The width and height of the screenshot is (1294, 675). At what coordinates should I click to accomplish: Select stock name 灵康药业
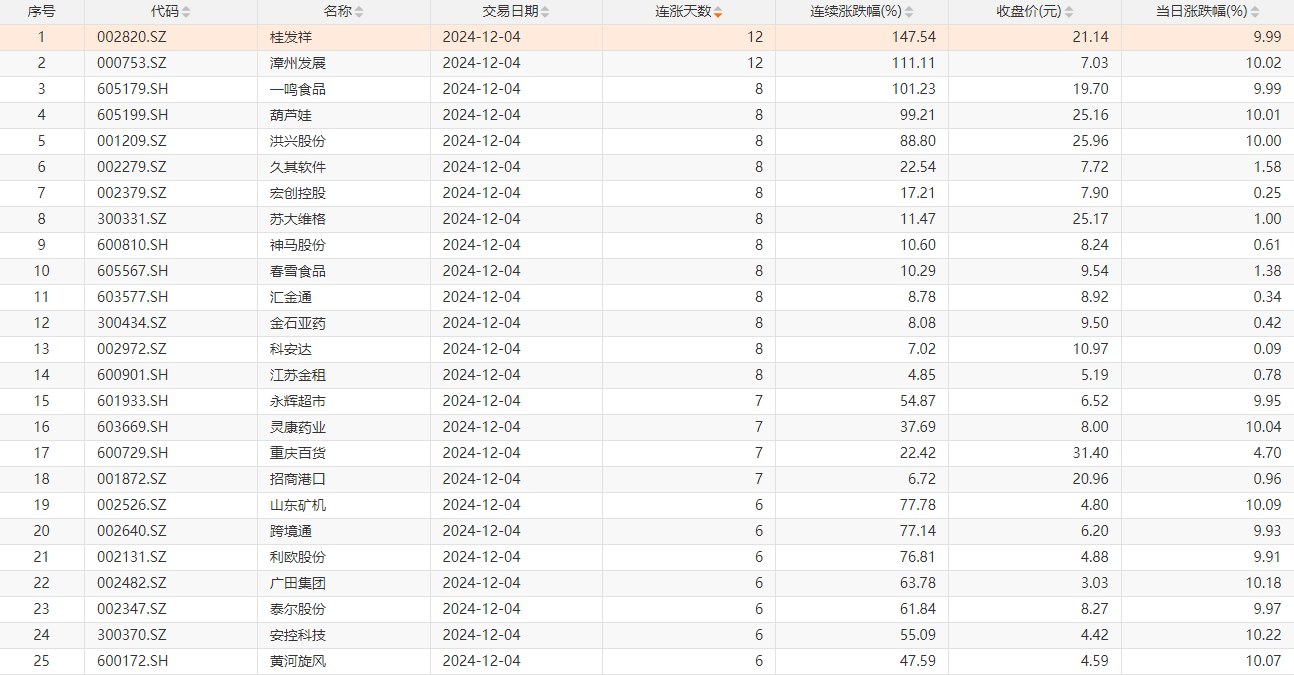tap(298, 427)
